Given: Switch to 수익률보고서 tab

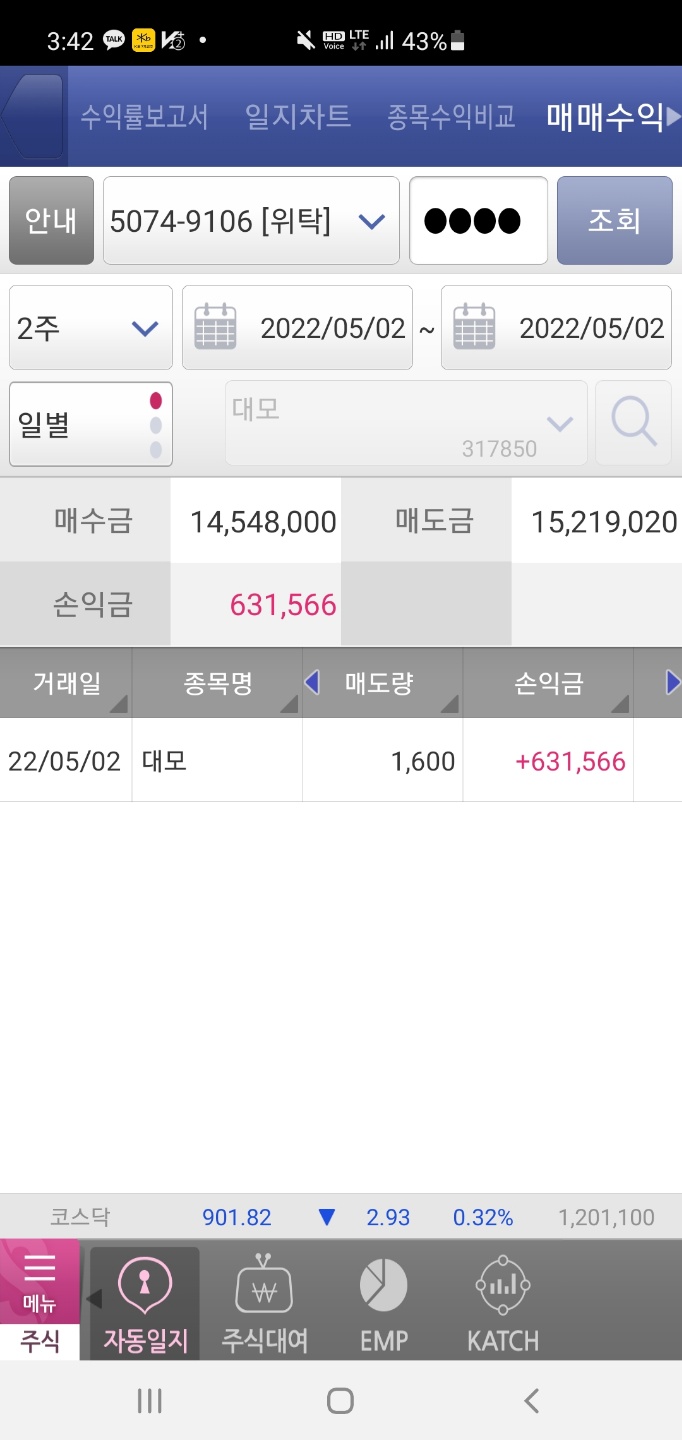Looking at the screenshot, I should 144,116.
